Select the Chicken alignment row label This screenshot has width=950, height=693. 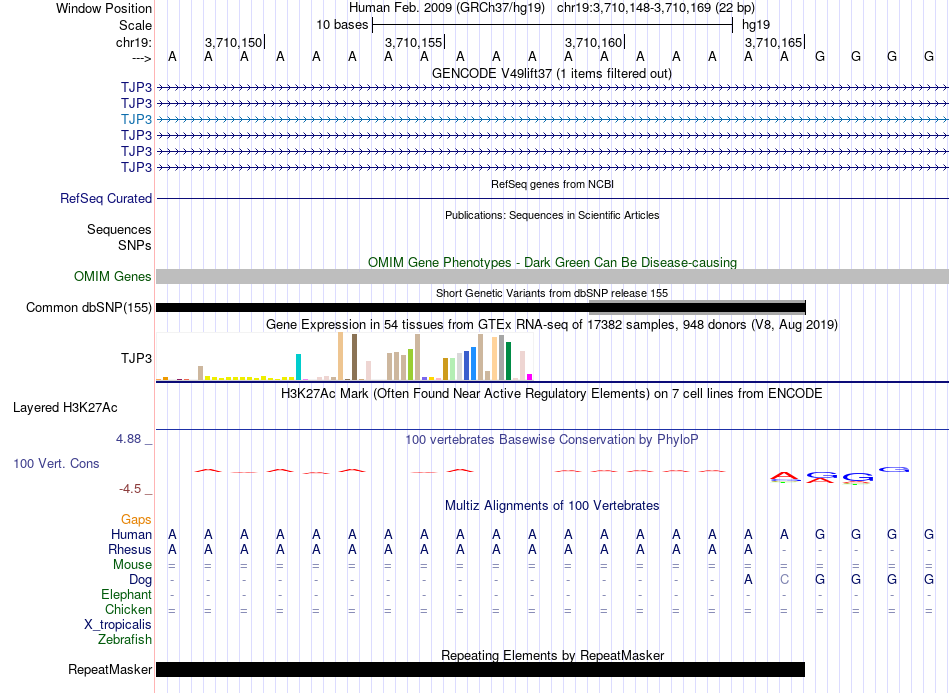point(128,609)
